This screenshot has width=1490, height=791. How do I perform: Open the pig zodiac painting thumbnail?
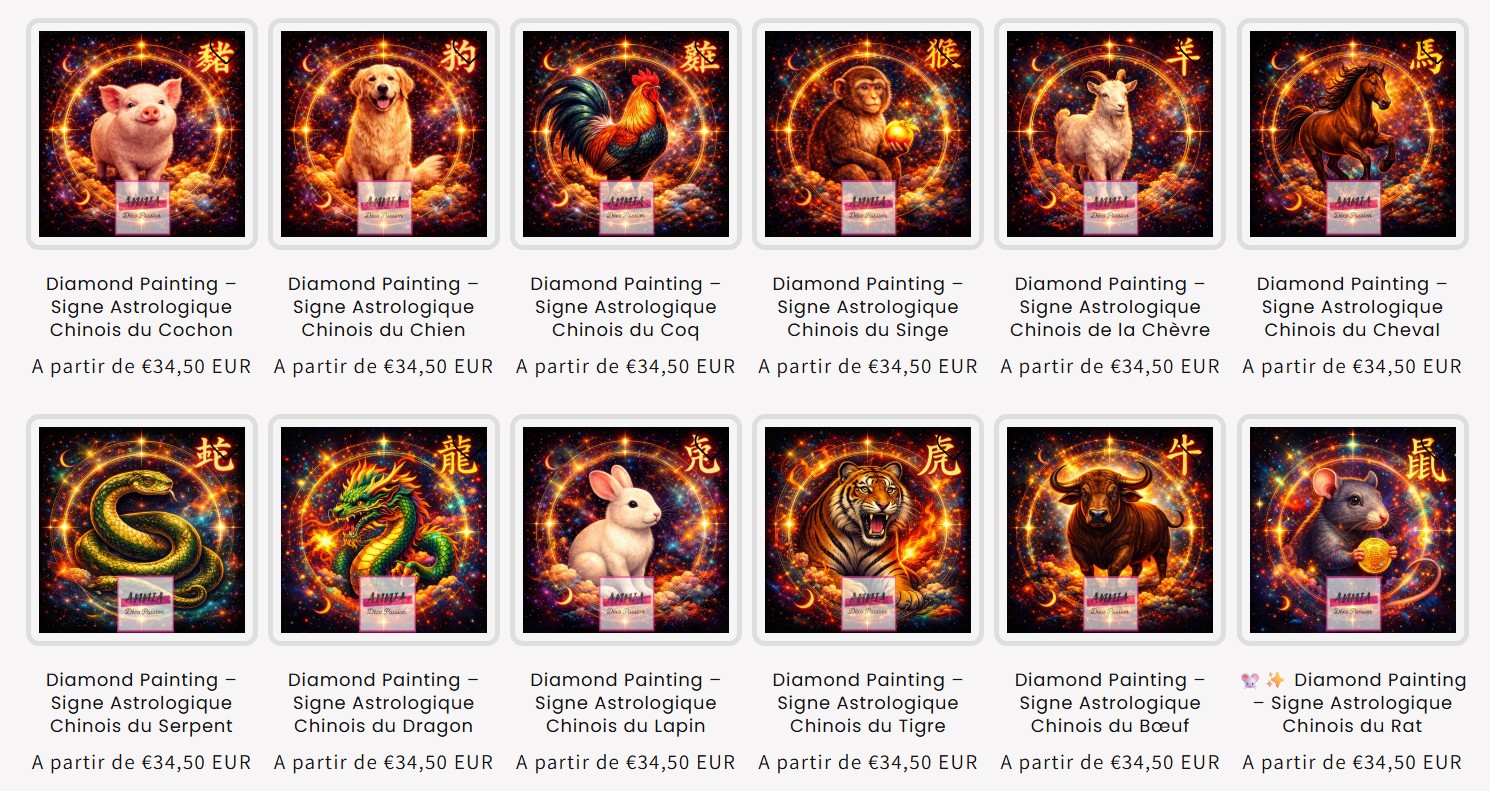point(142,134)
